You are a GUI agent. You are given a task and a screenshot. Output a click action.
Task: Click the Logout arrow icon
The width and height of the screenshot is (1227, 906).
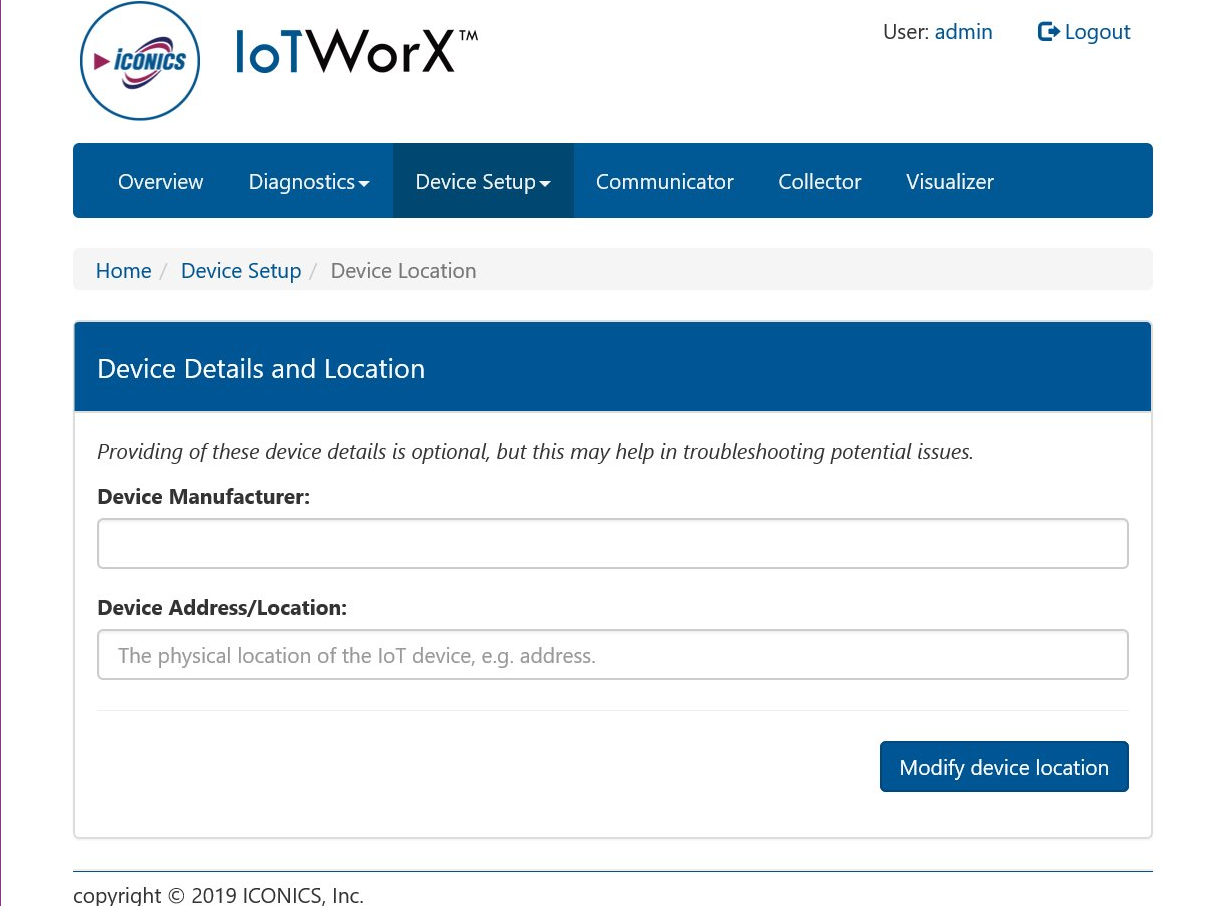(1048, 32)
